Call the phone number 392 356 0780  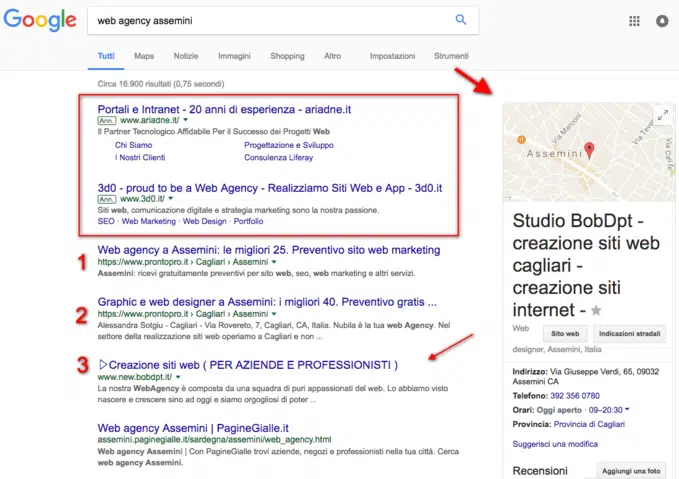tap(575, 396)
